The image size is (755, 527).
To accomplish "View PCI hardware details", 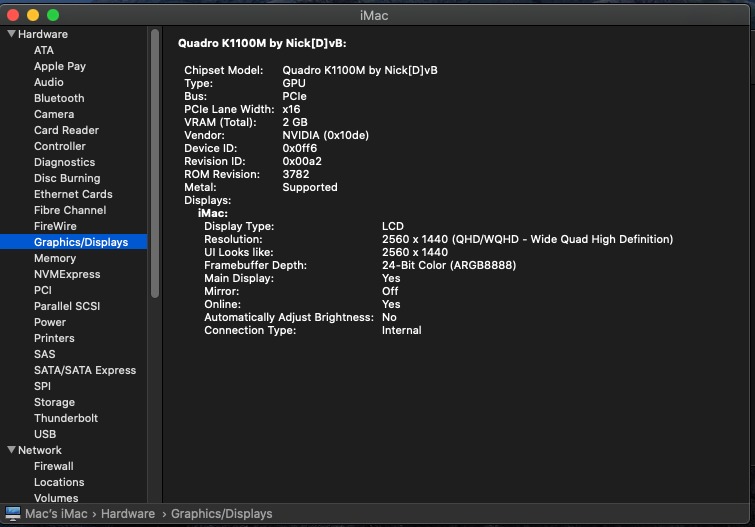I will (x=43, y=290).
